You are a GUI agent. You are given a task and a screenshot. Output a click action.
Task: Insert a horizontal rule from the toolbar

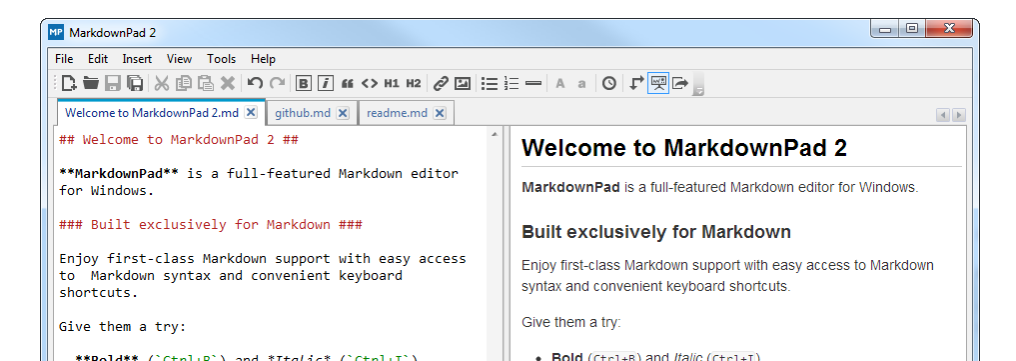click(x=533, y=83)
